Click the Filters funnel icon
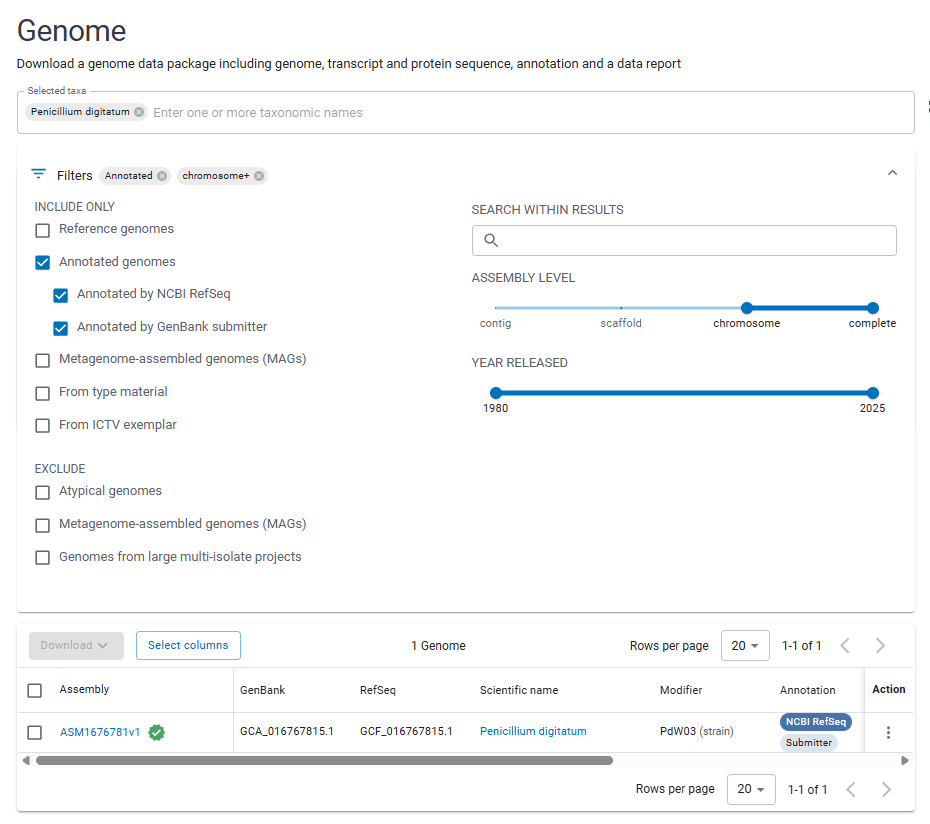Viewport: 930px width, 824px height. [39, 174]
